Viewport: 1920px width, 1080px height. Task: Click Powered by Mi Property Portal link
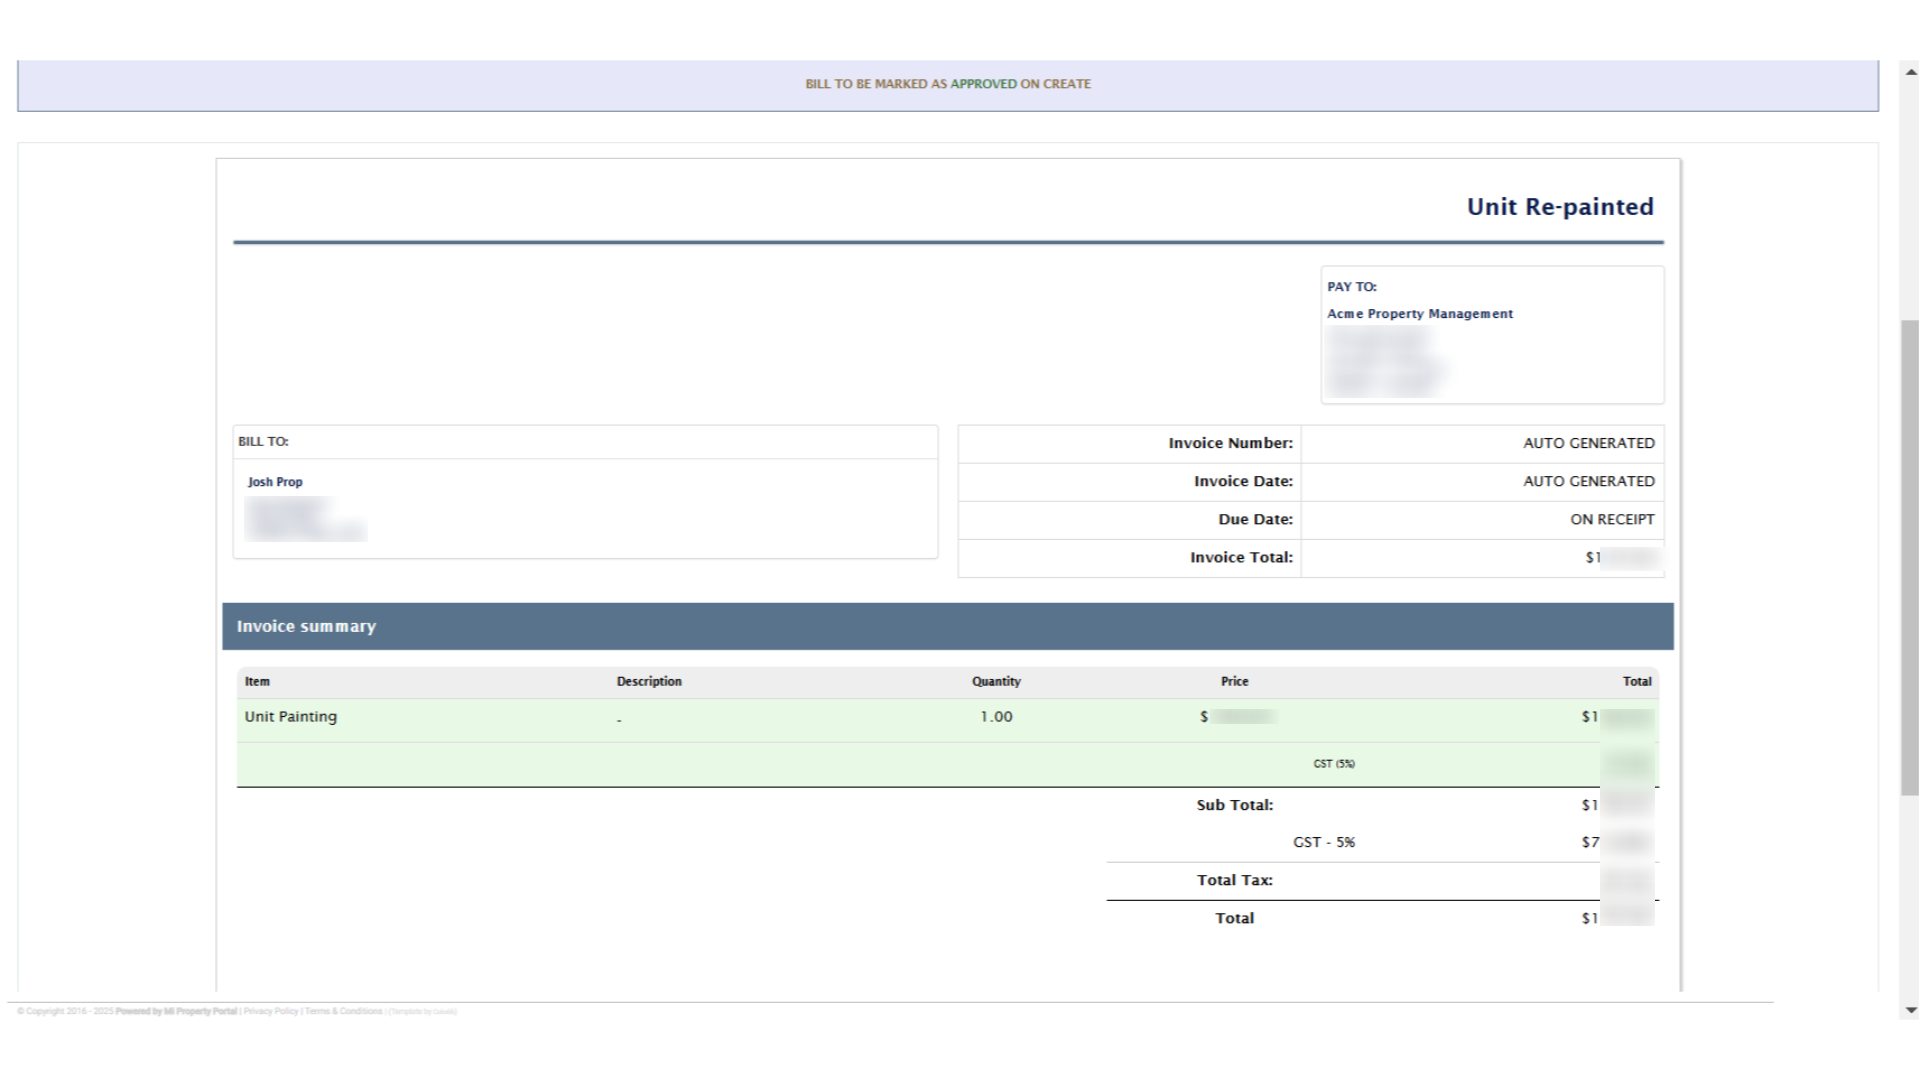pos(176,1011)
